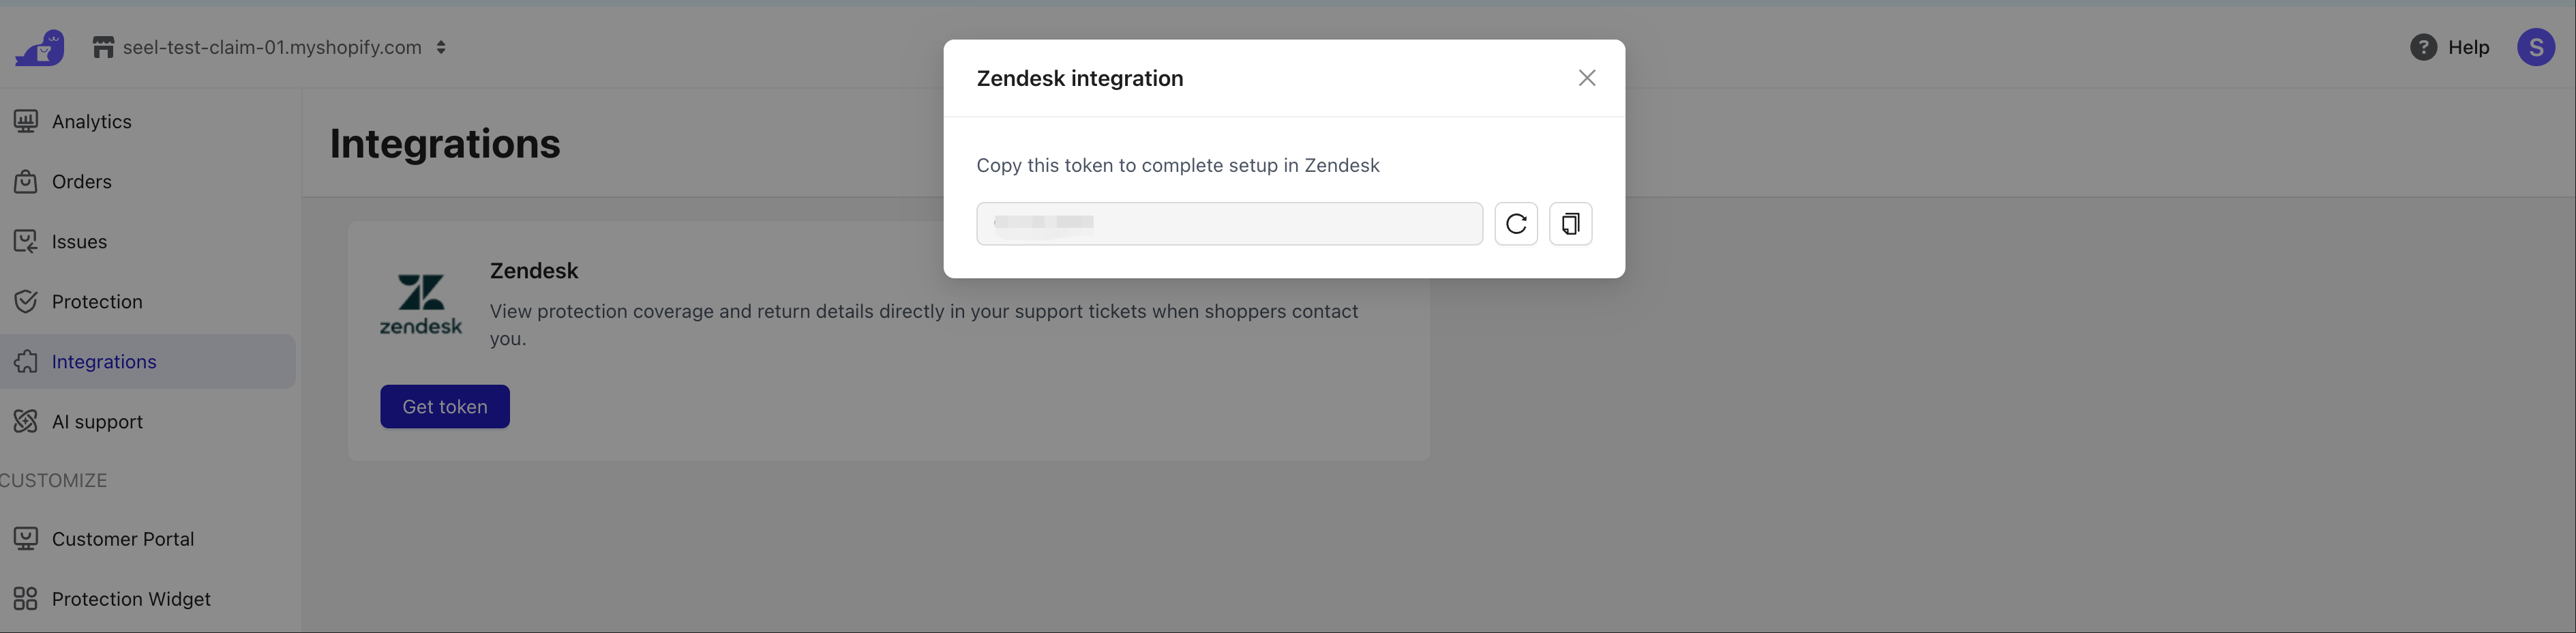2576x633 pixels.
Task: Navigate to Issues section
Action: pos(79,241)
